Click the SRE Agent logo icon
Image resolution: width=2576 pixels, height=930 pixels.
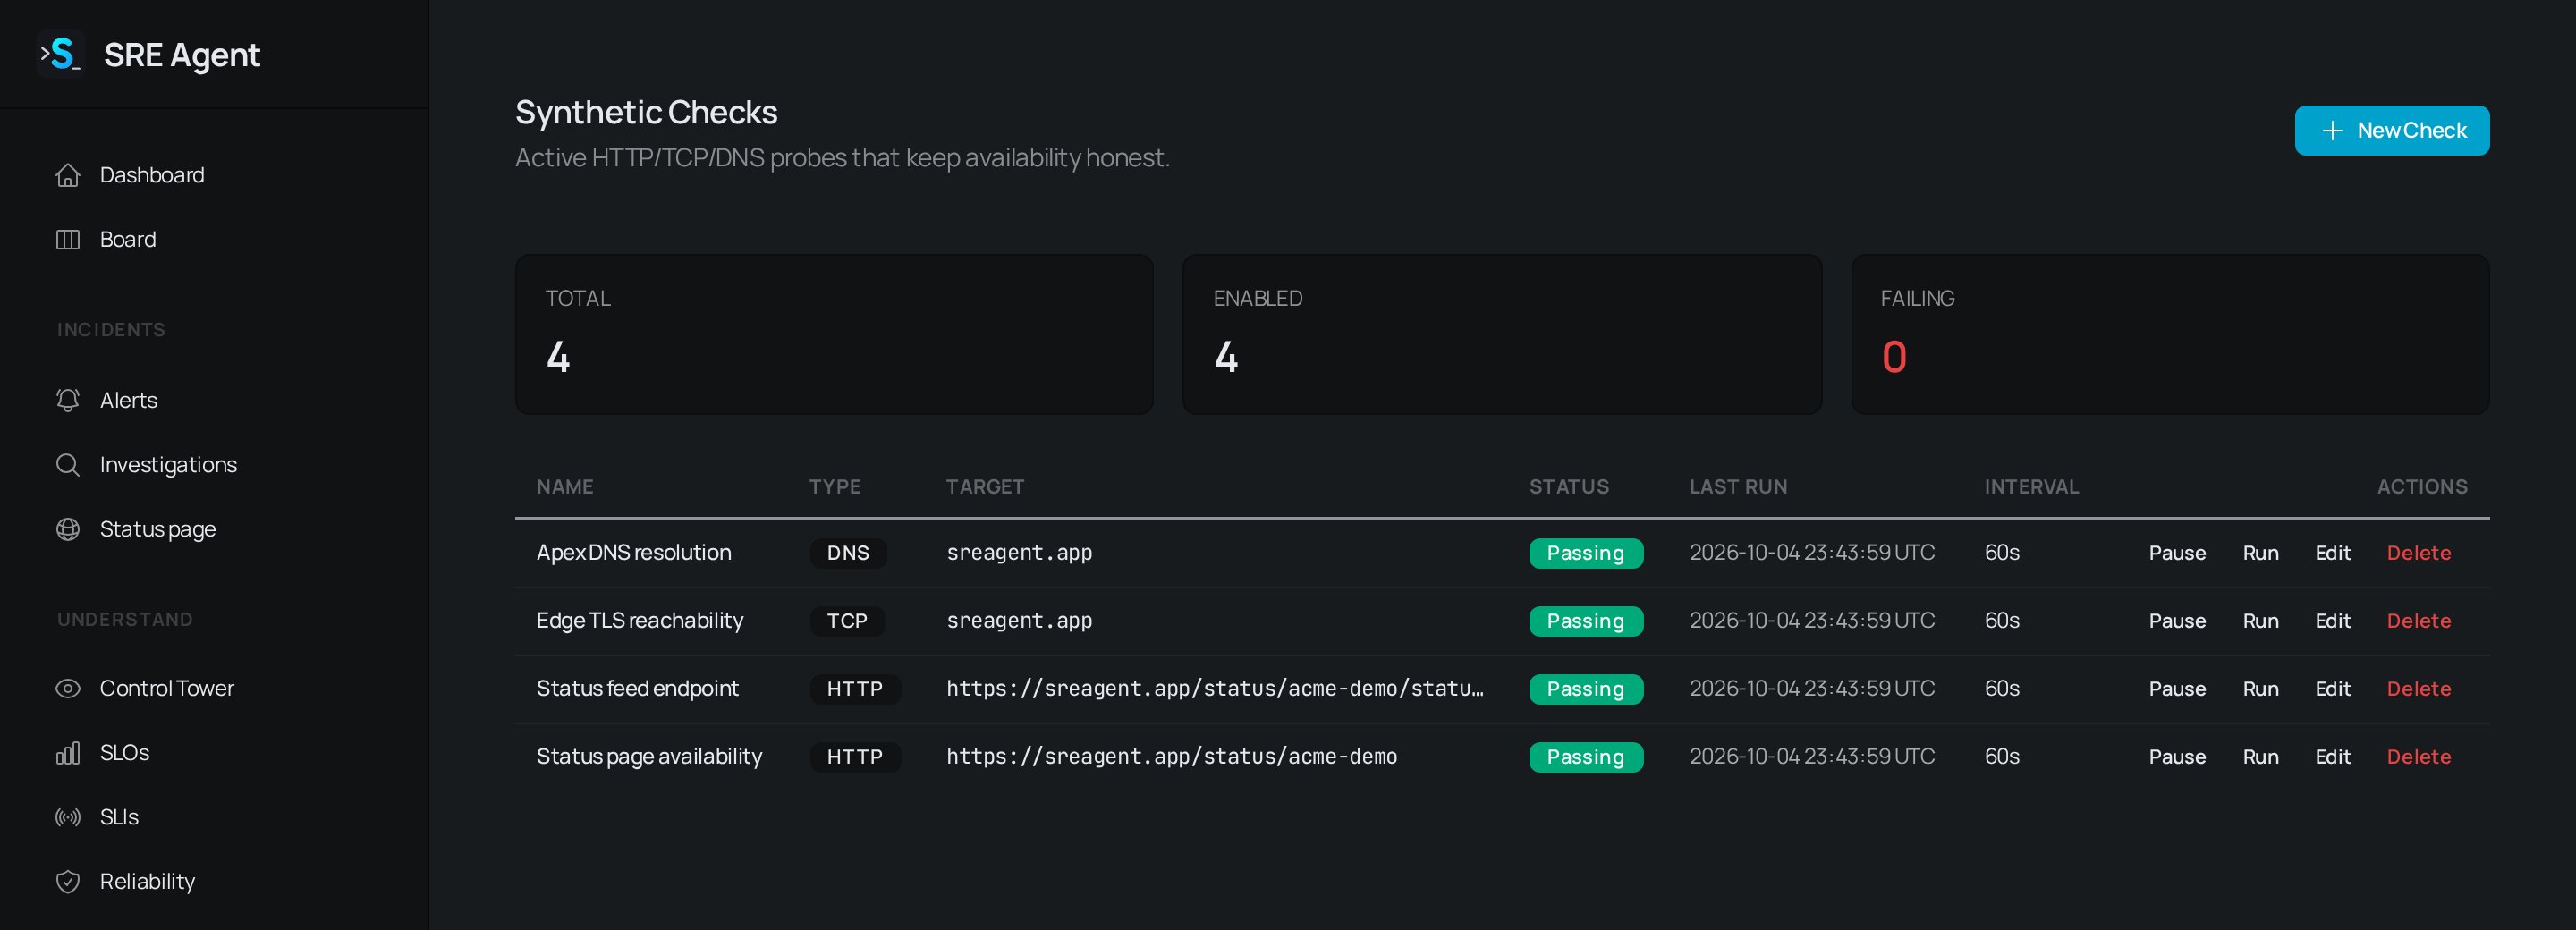coord(61,54)
